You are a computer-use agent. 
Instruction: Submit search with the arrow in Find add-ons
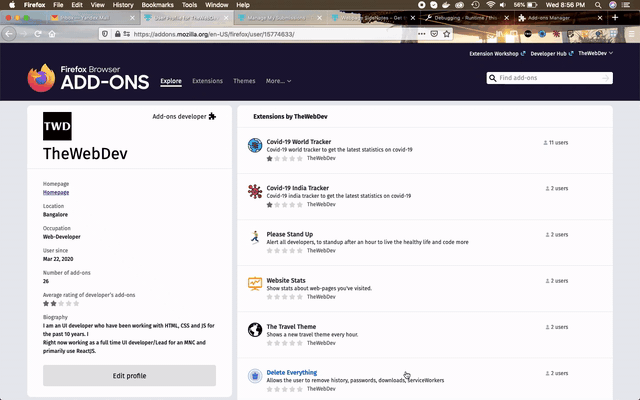tap(606, 78)
